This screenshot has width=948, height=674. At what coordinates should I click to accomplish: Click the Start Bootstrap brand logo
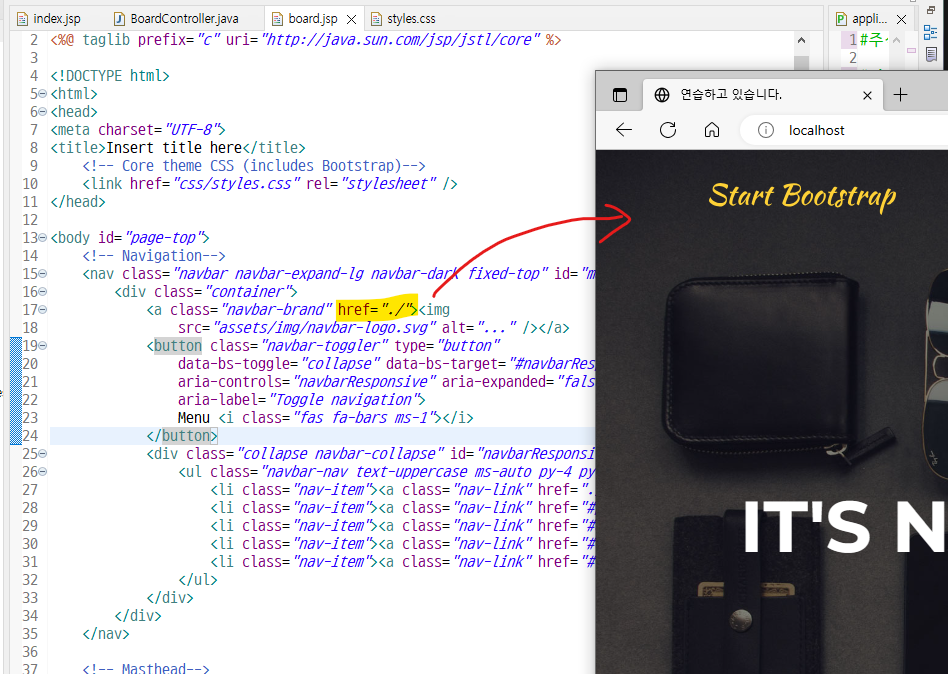[x=802, y=196]
